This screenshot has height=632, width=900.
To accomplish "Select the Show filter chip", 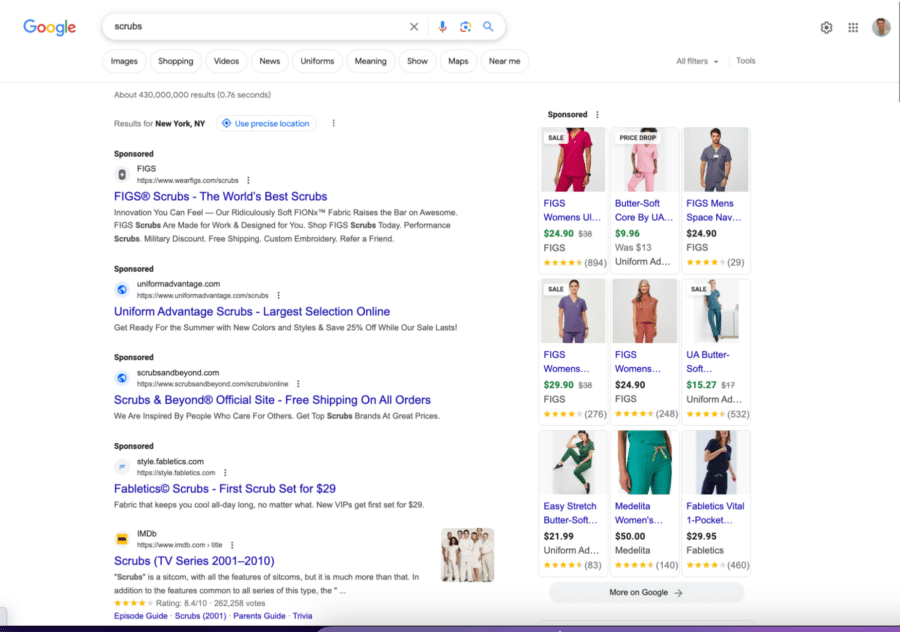I will tap(417, 61).
